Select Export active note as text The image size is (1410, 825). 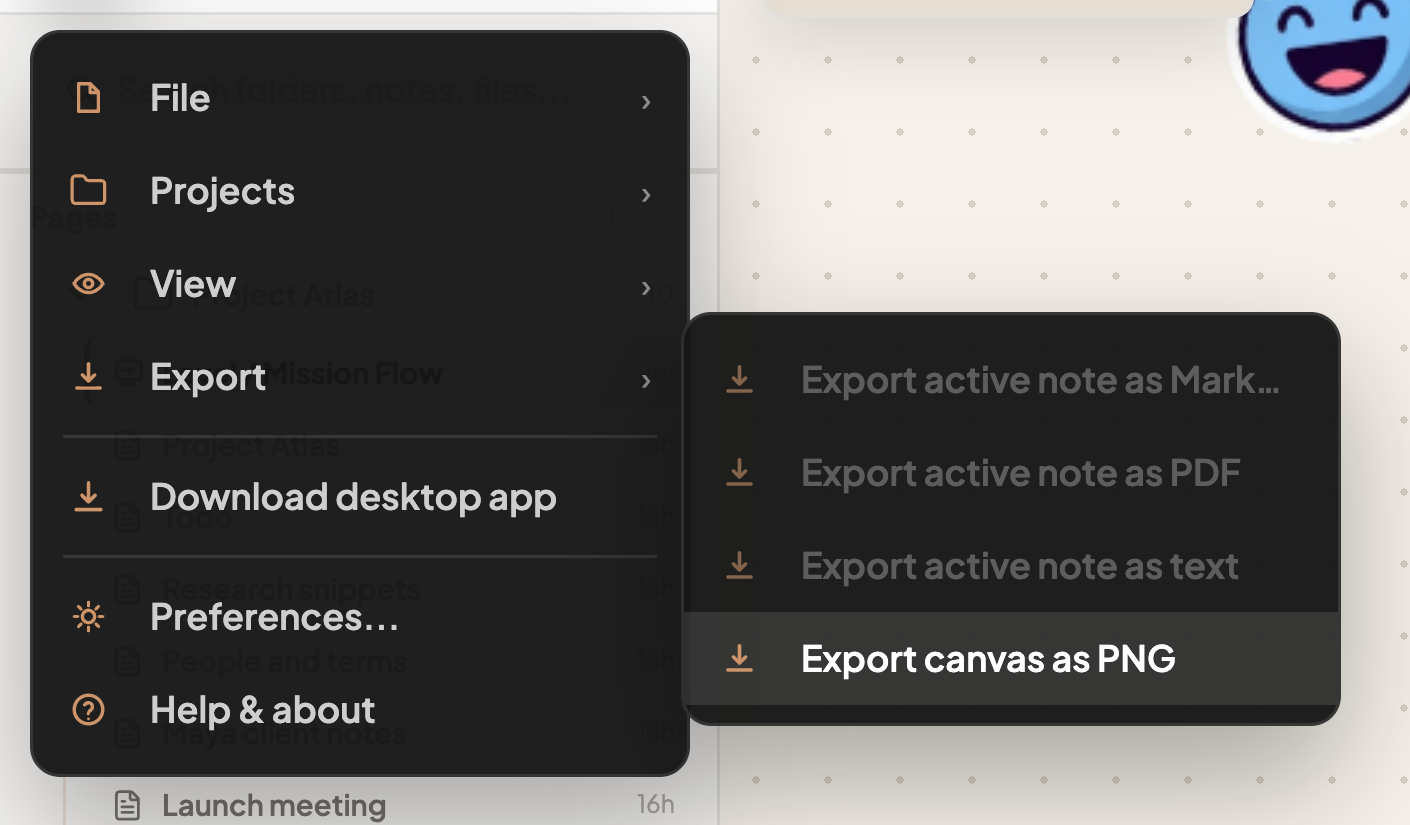(x=1011, y=566)
